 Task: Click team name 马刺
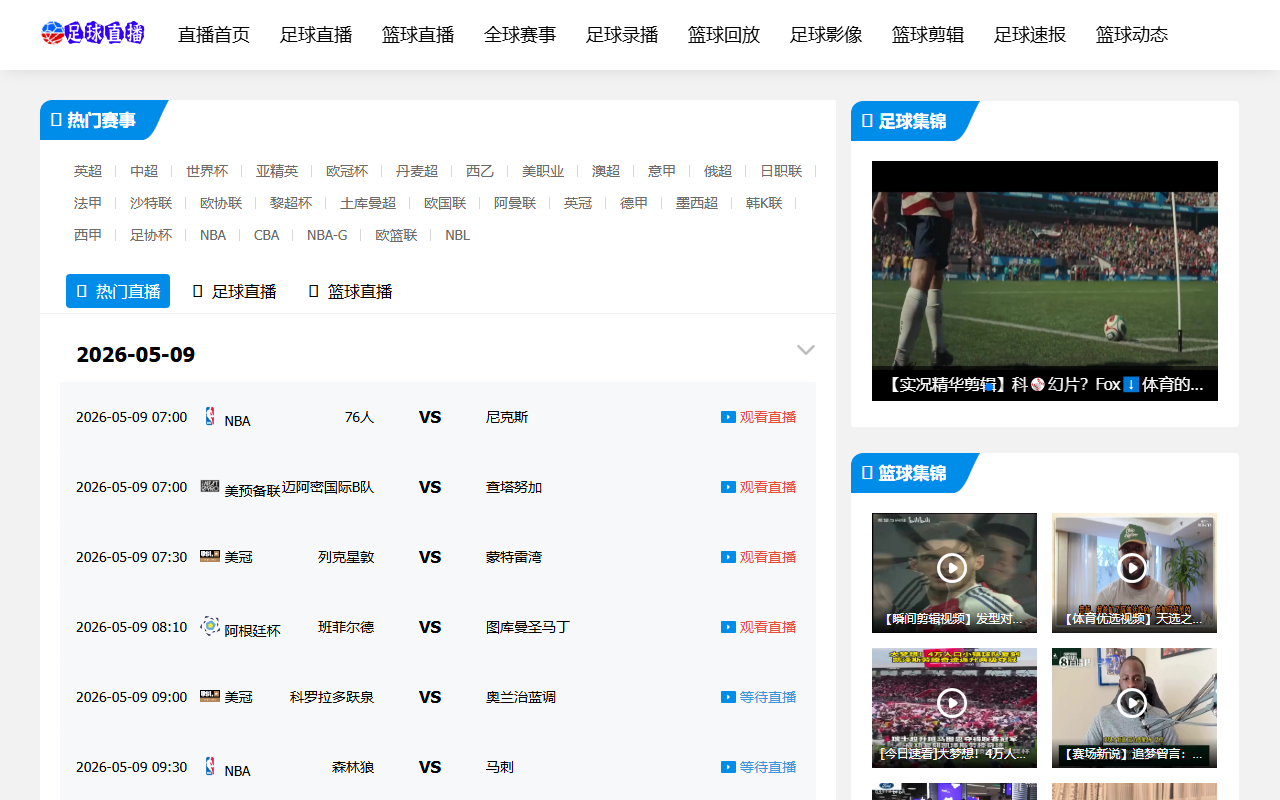[x=500, y=767]
